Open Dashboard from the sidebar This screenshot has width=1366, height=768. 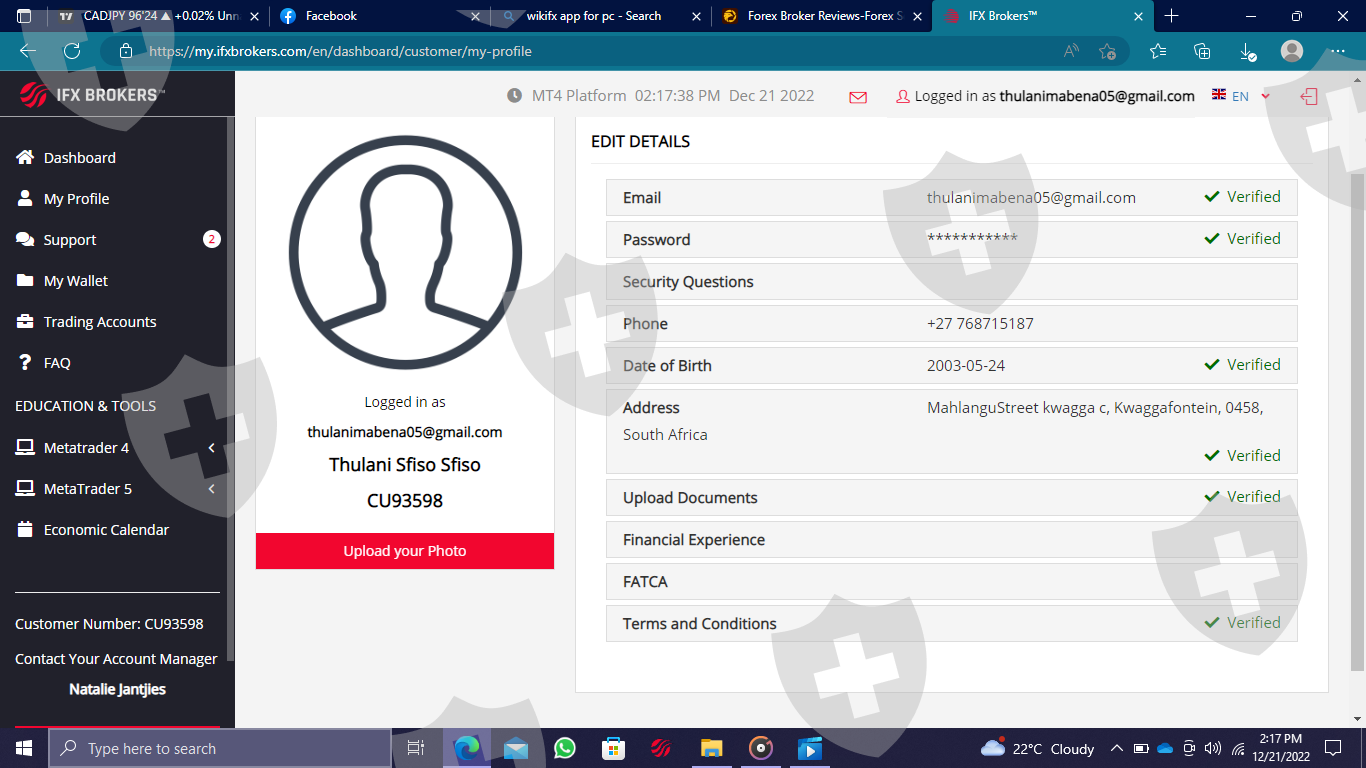(79, 158)
